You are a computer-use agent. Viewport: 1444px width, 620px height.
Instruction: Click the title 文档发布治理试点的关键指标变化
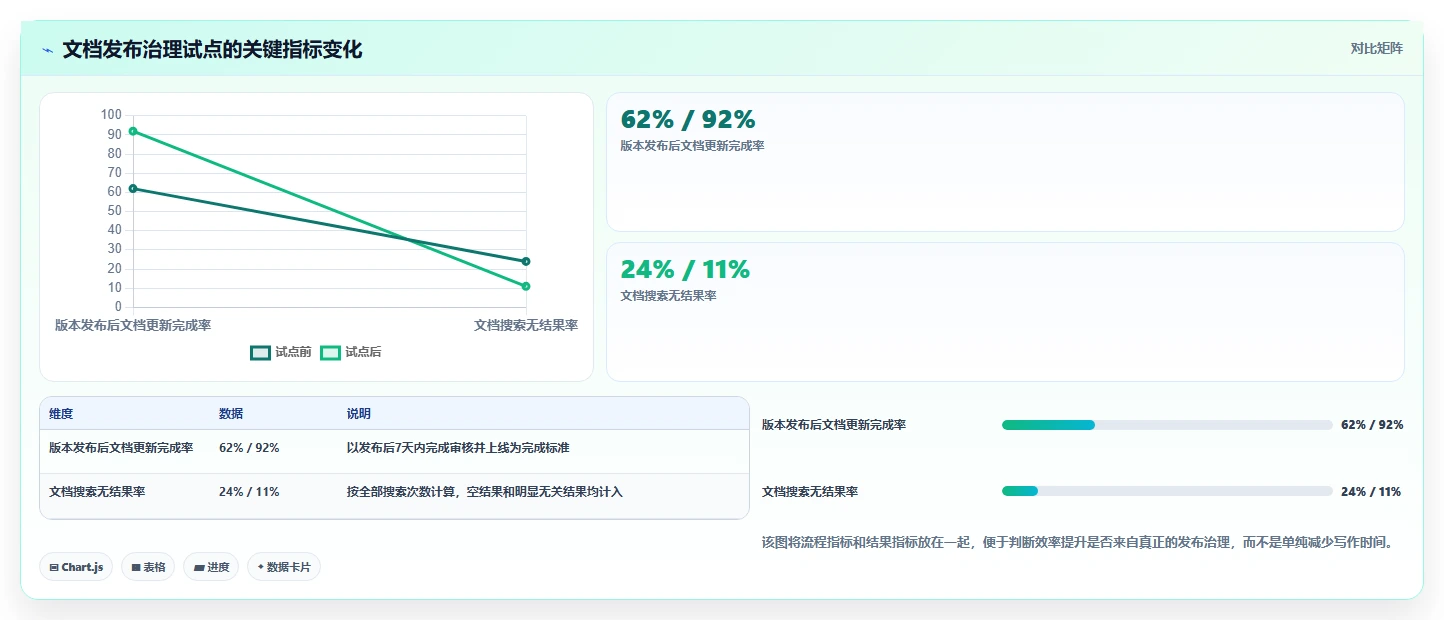pyautogui.click(x=212, y=50)
